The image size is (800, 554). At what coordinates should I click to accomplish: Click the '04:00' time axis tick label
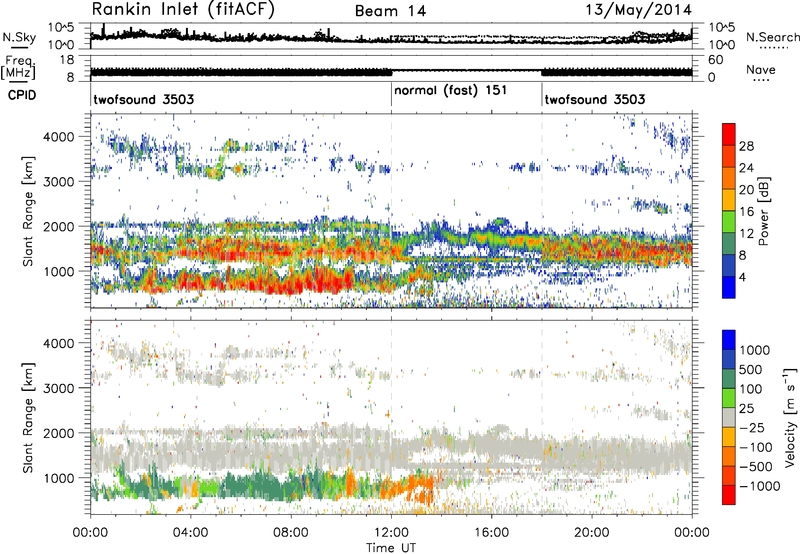tap(190, 533)
